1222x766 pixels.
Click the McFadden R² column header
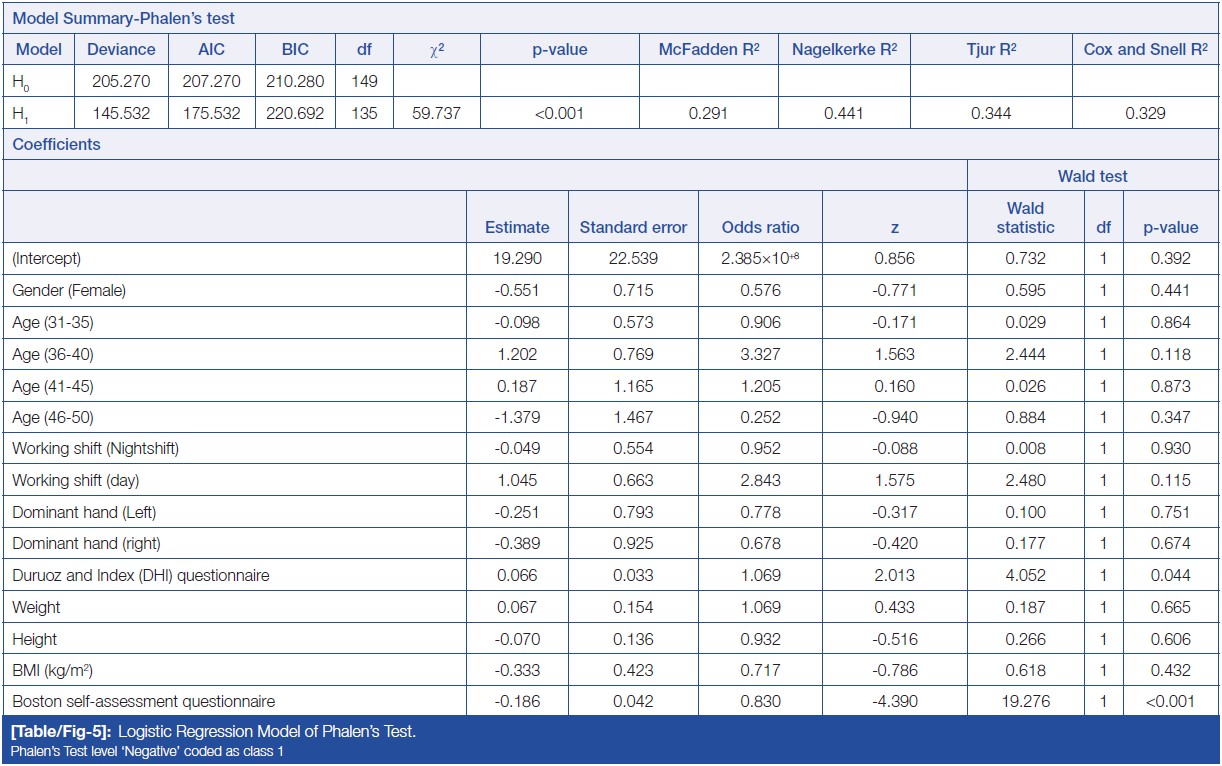tap(707, 49)
